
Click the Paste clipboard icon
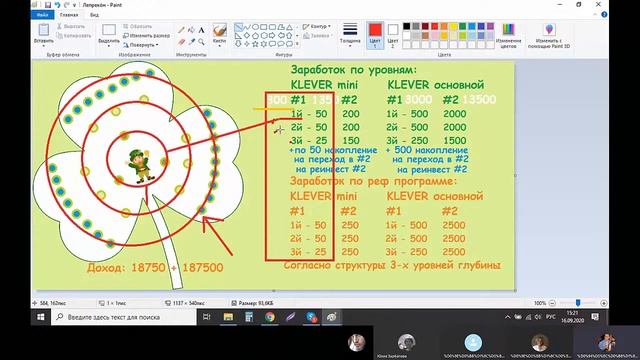tap(44, 30)
